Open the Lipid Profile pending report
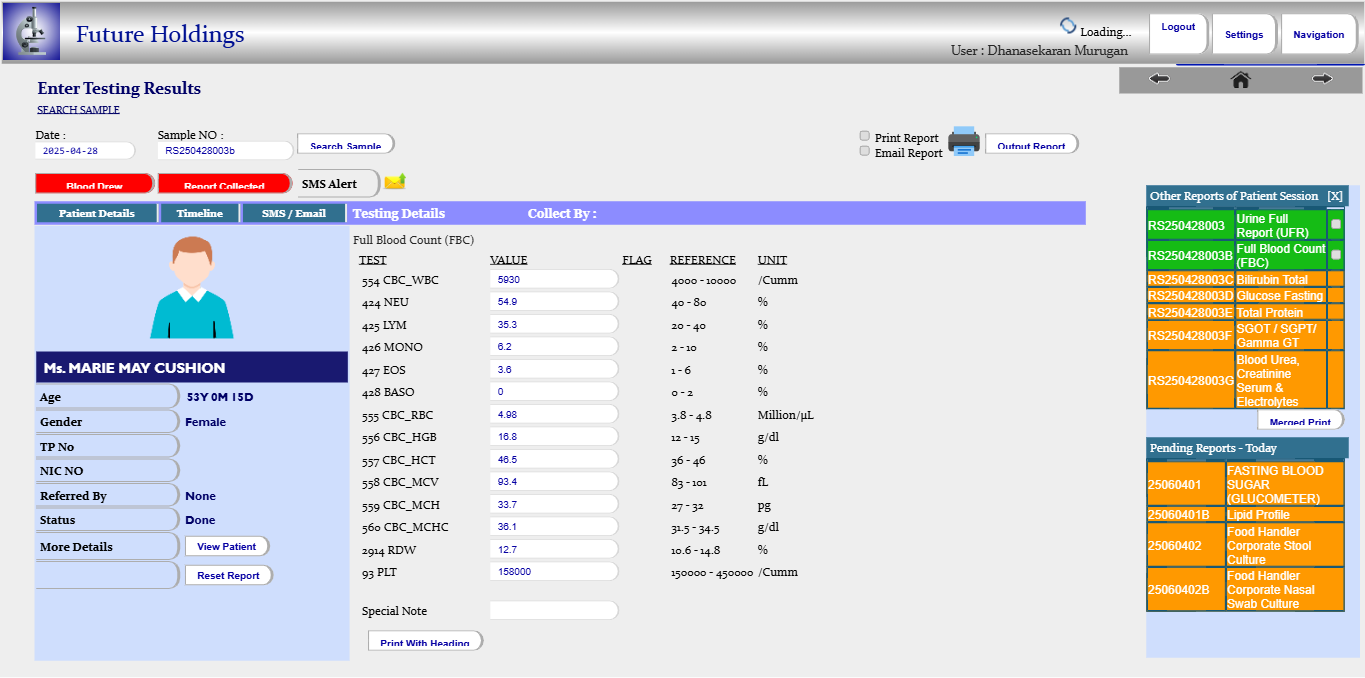This screenshot has width=1365, height=678. point(1257,515)
